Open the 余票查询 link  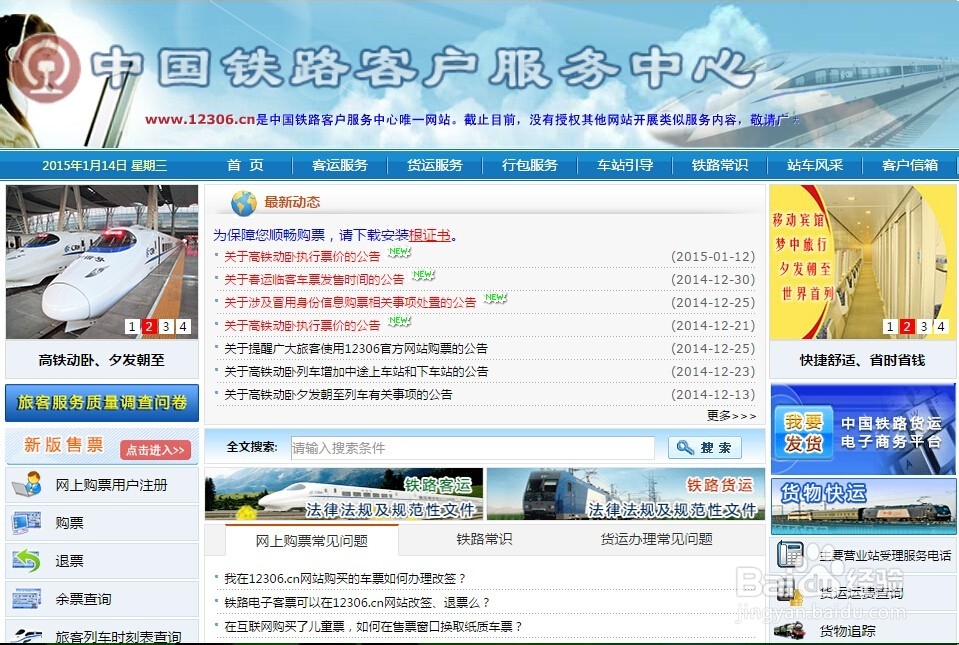pyautogui.click(x=83, y=599)
